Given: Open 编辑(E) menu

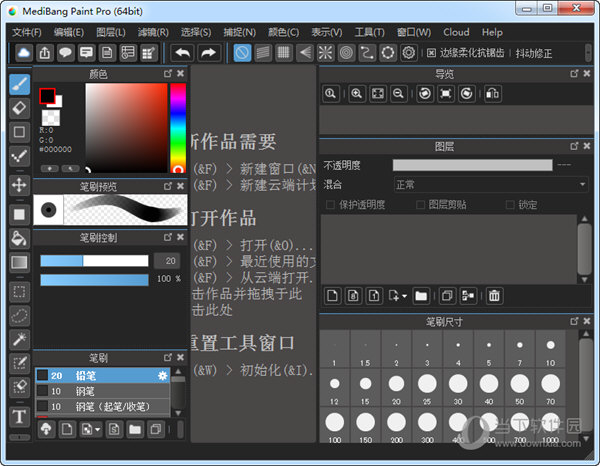Looking at the screenshot, I should (69, 32).
